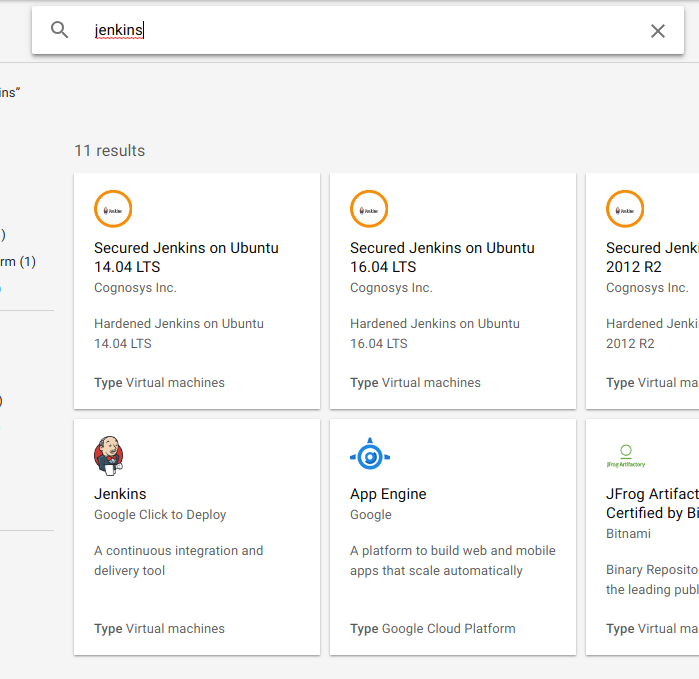Click 'Google' publisher under App Engine
Screen dimensions: 699x679
pyautogui.click(x=370, y=514)
